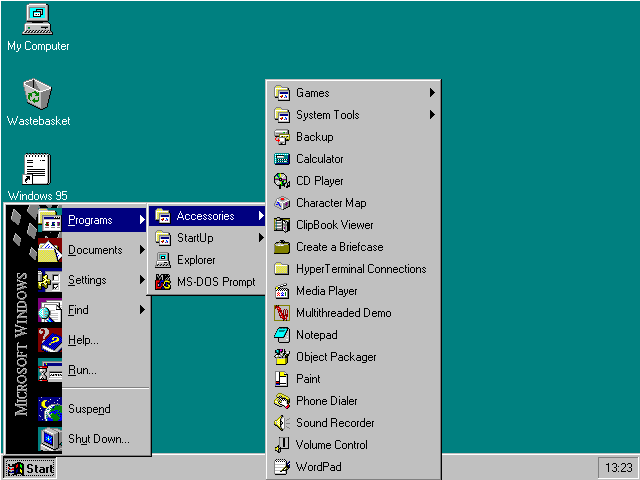Click the WordPad icon
640x480 pixels.
(x=282, y=467)
